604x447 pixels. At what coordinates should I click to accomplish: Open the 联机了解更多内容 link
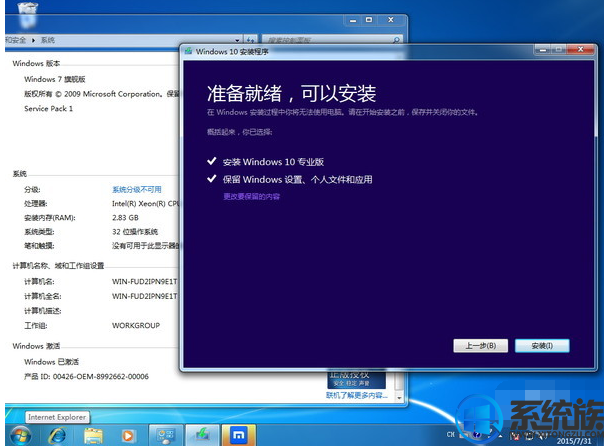[356, 395]
